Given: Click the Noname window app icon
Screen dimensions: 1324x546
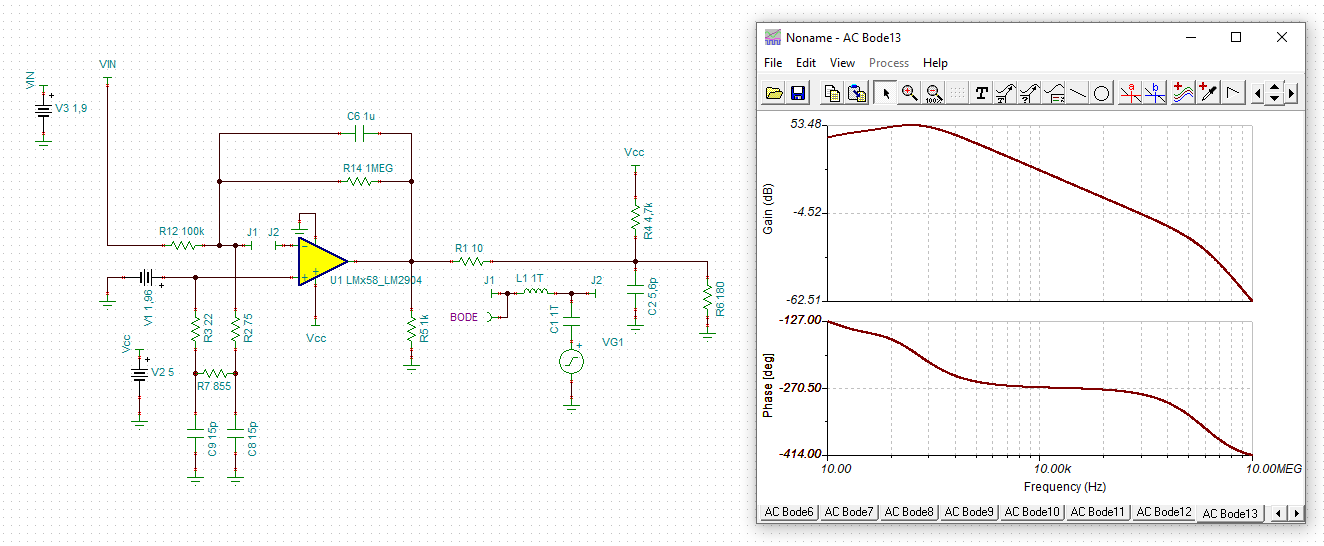Looking at the screenshot, I should (x=773, y=37).
